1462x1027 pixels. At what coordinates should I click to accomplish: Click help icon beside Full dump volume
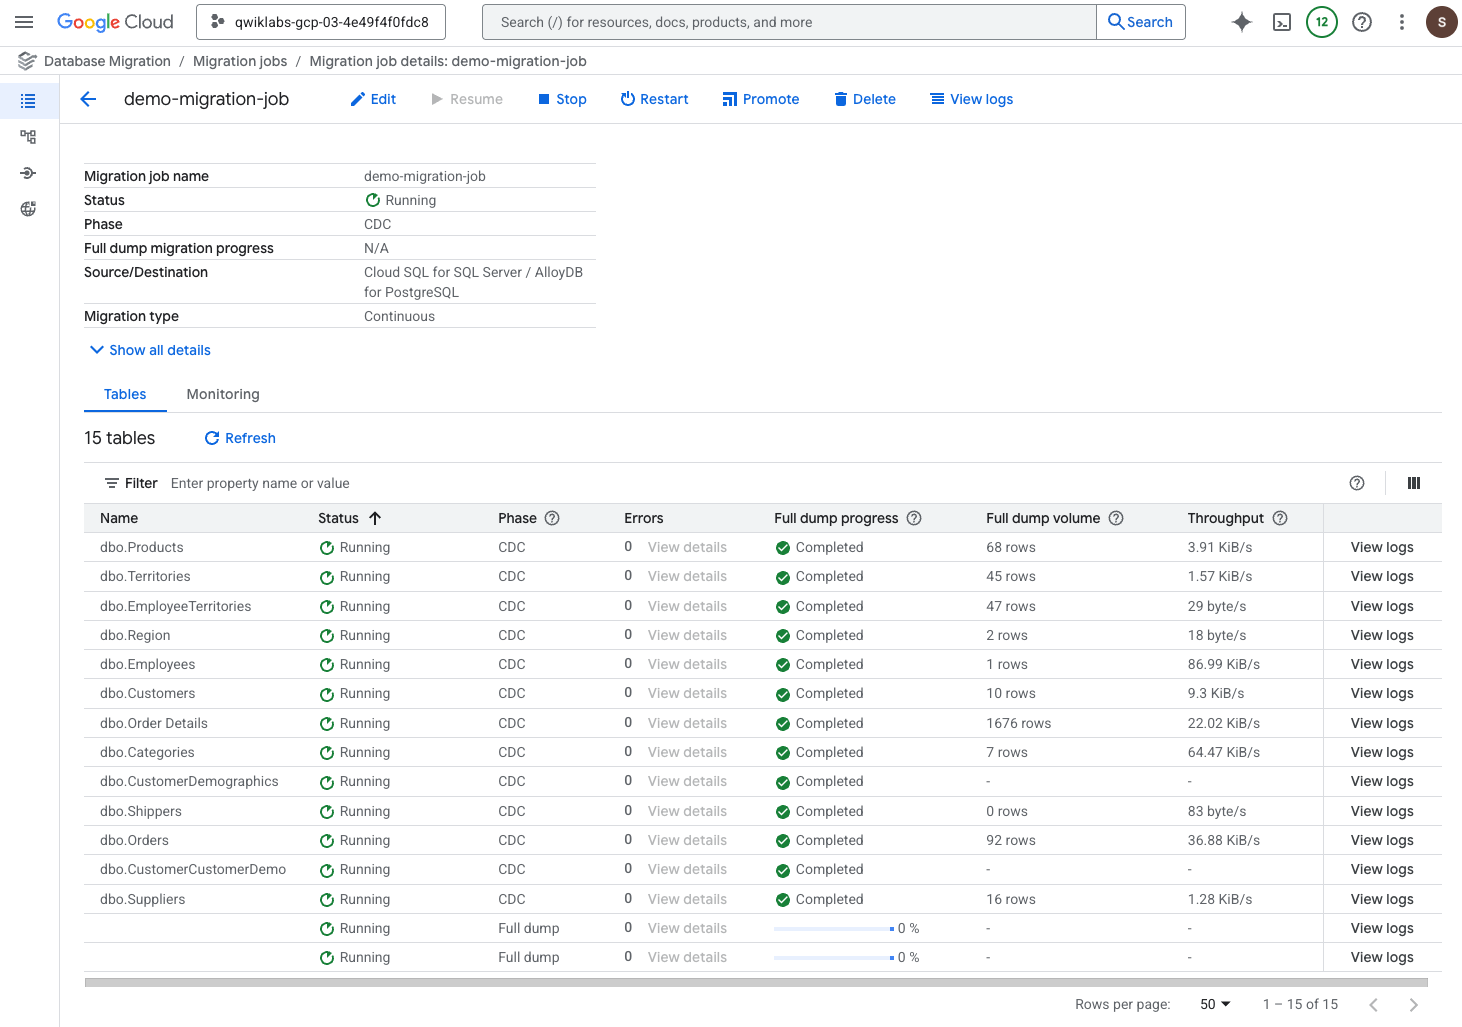coord(1116,518)
